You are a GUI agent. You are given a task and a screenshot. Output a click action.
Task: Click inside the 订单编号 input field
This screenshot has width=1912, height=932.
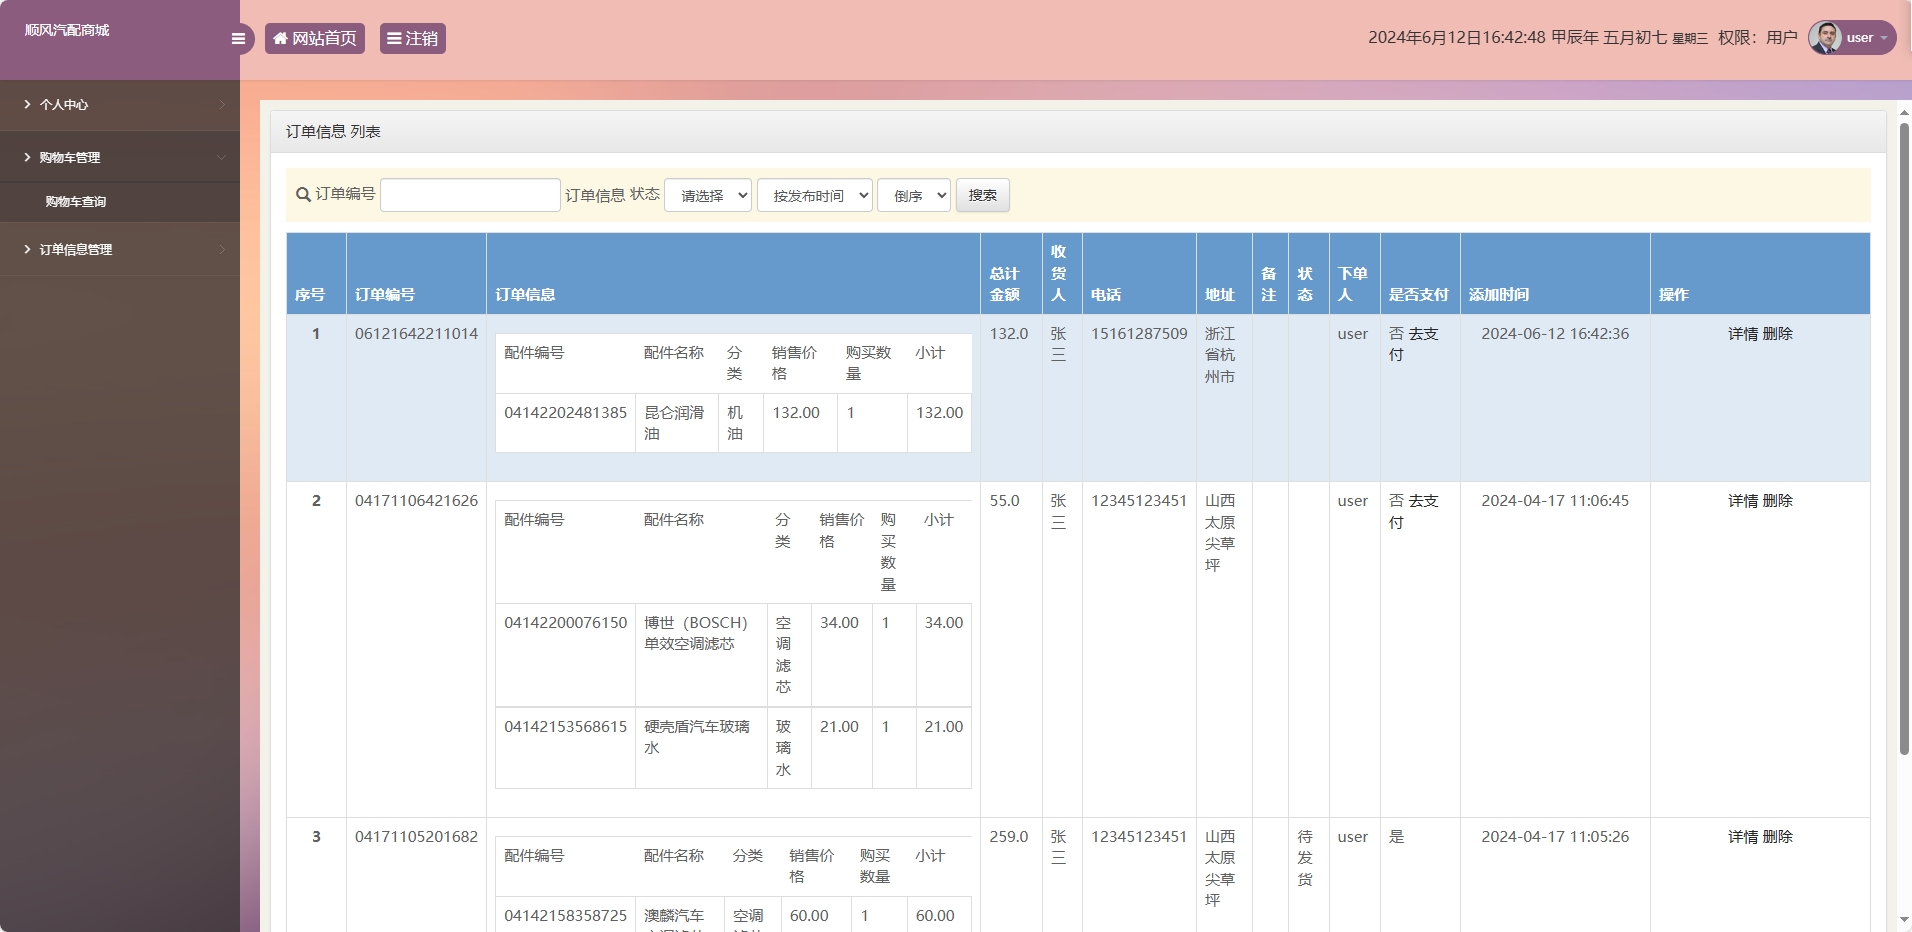(x=470, y=194)
